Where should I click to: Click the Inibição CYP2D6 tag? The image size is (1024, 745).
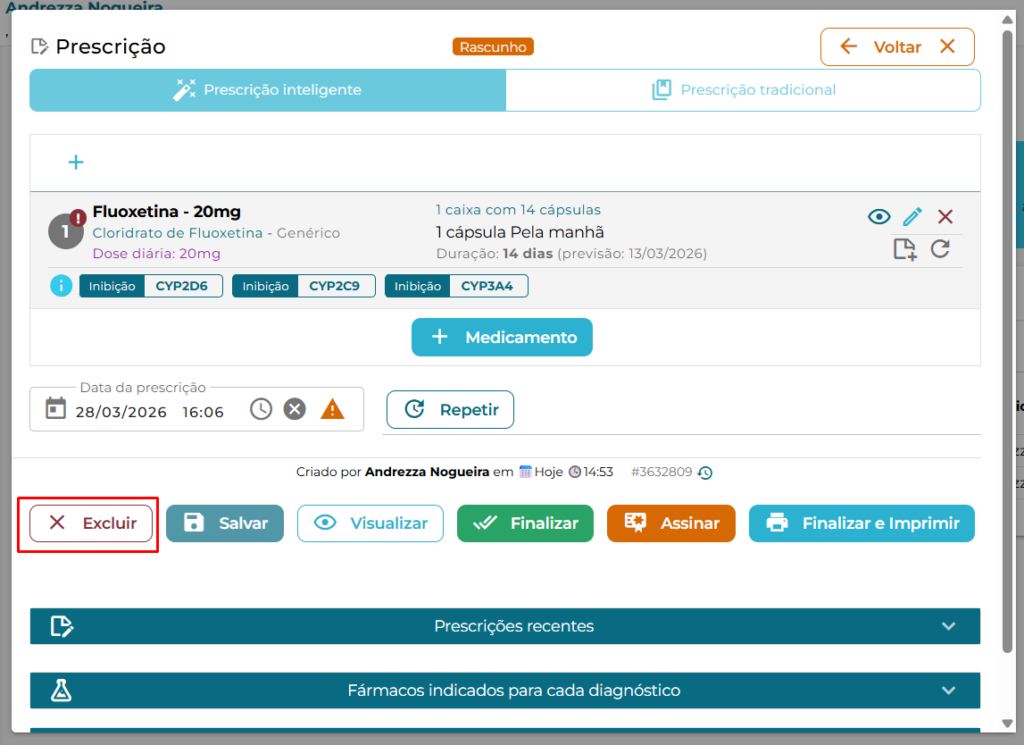click(151, 286)
